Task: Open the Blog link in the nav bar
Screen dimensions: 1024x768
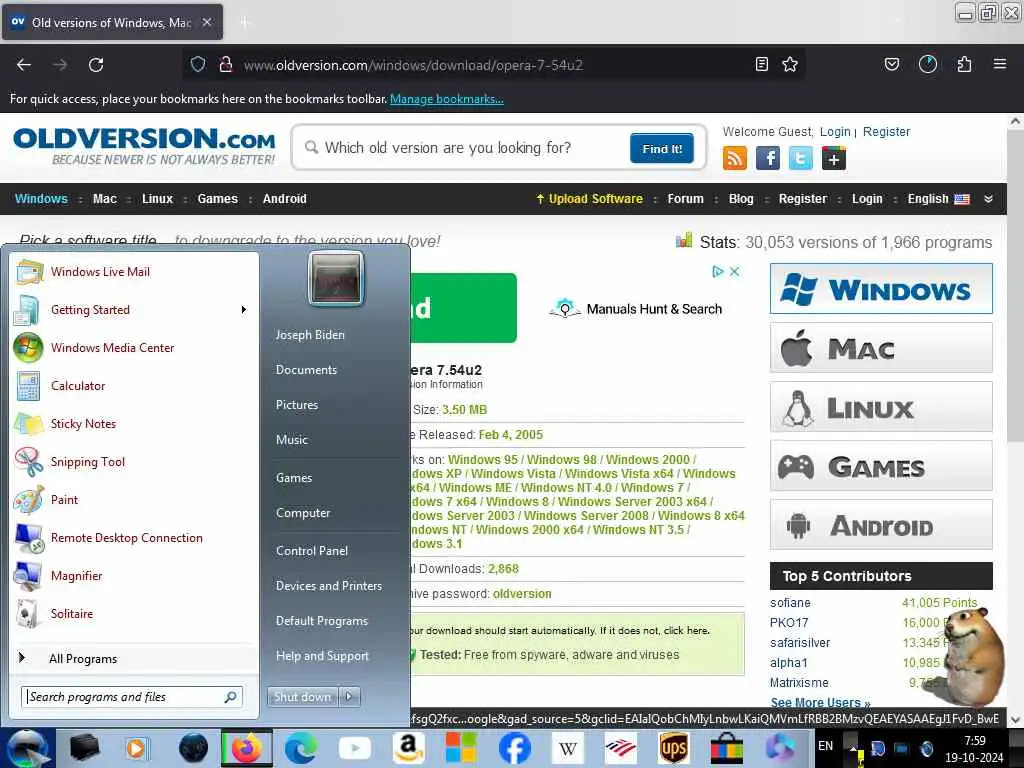Action: [741, 199]
